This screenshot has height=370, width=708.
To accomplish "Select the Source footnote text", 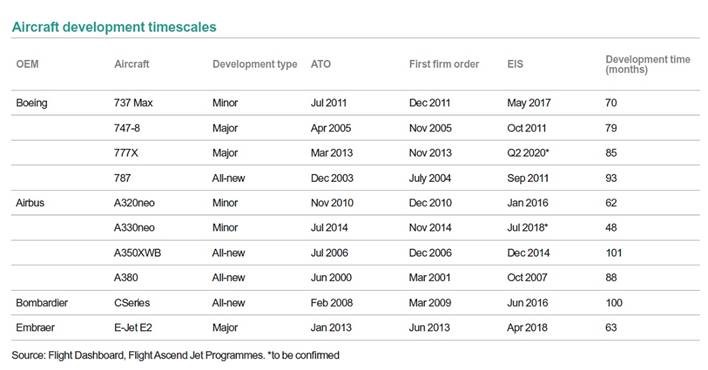I will tap(176, 356).
